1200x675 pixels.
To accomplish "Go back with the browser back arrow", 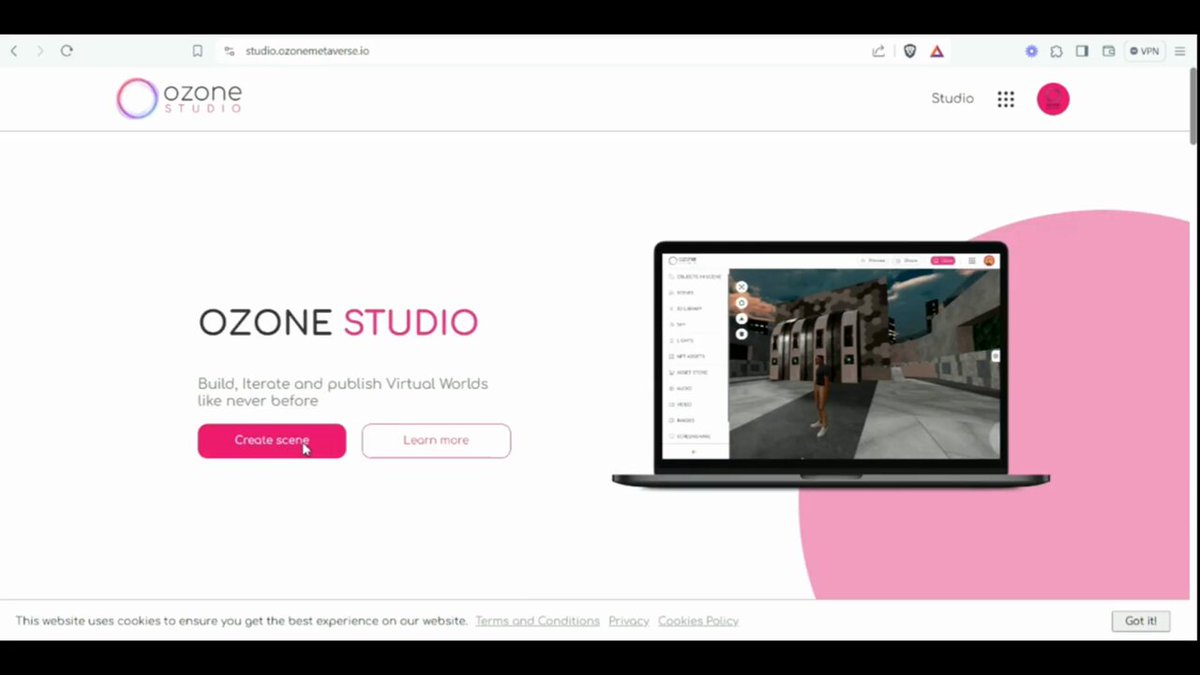I will click(14, 51).
